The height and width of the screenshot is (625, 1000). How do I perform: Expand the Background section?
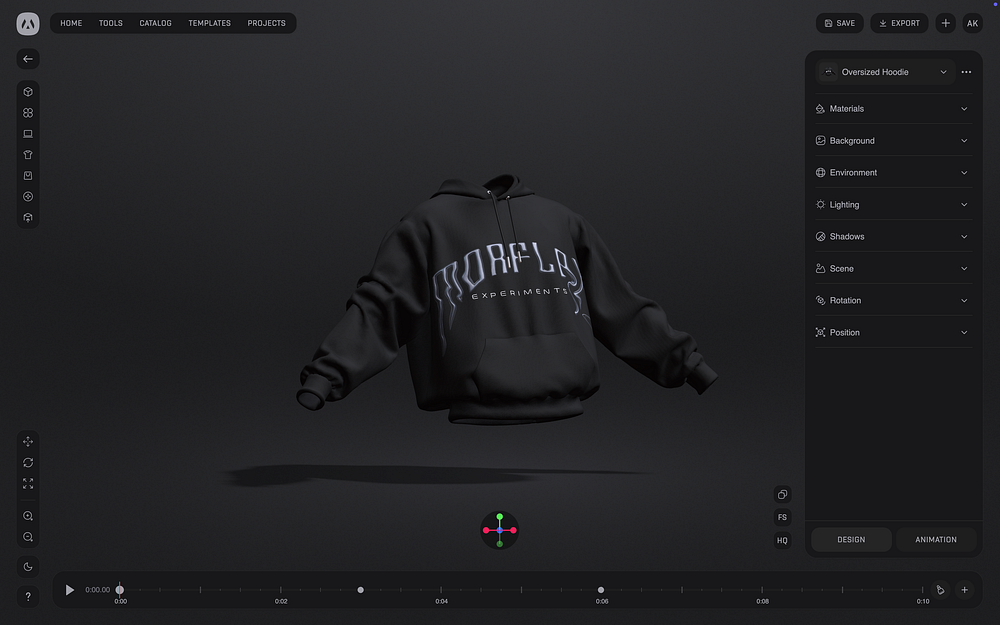point(893,141)
